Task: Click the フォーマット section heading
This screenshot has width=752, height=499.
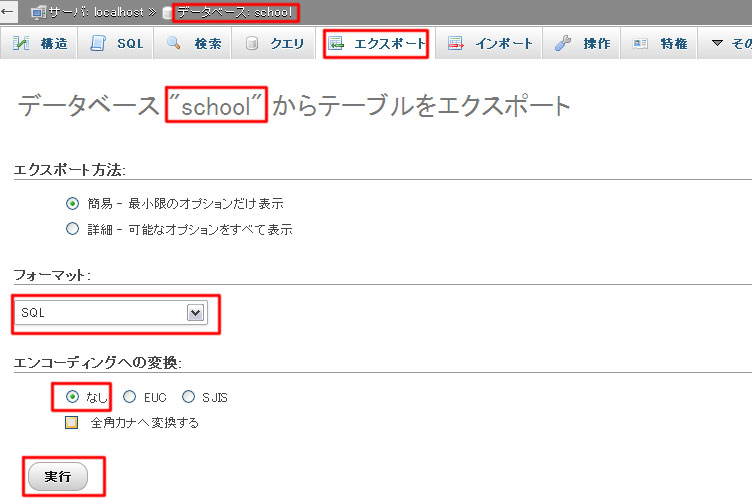Action: point(52,275)
